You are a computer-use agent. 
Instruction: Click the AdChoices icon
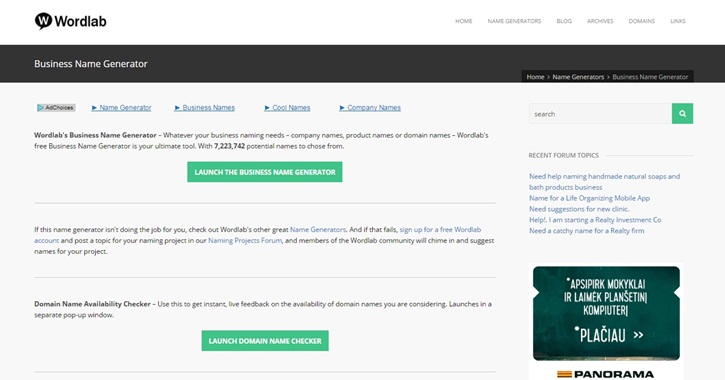point(56,108)
